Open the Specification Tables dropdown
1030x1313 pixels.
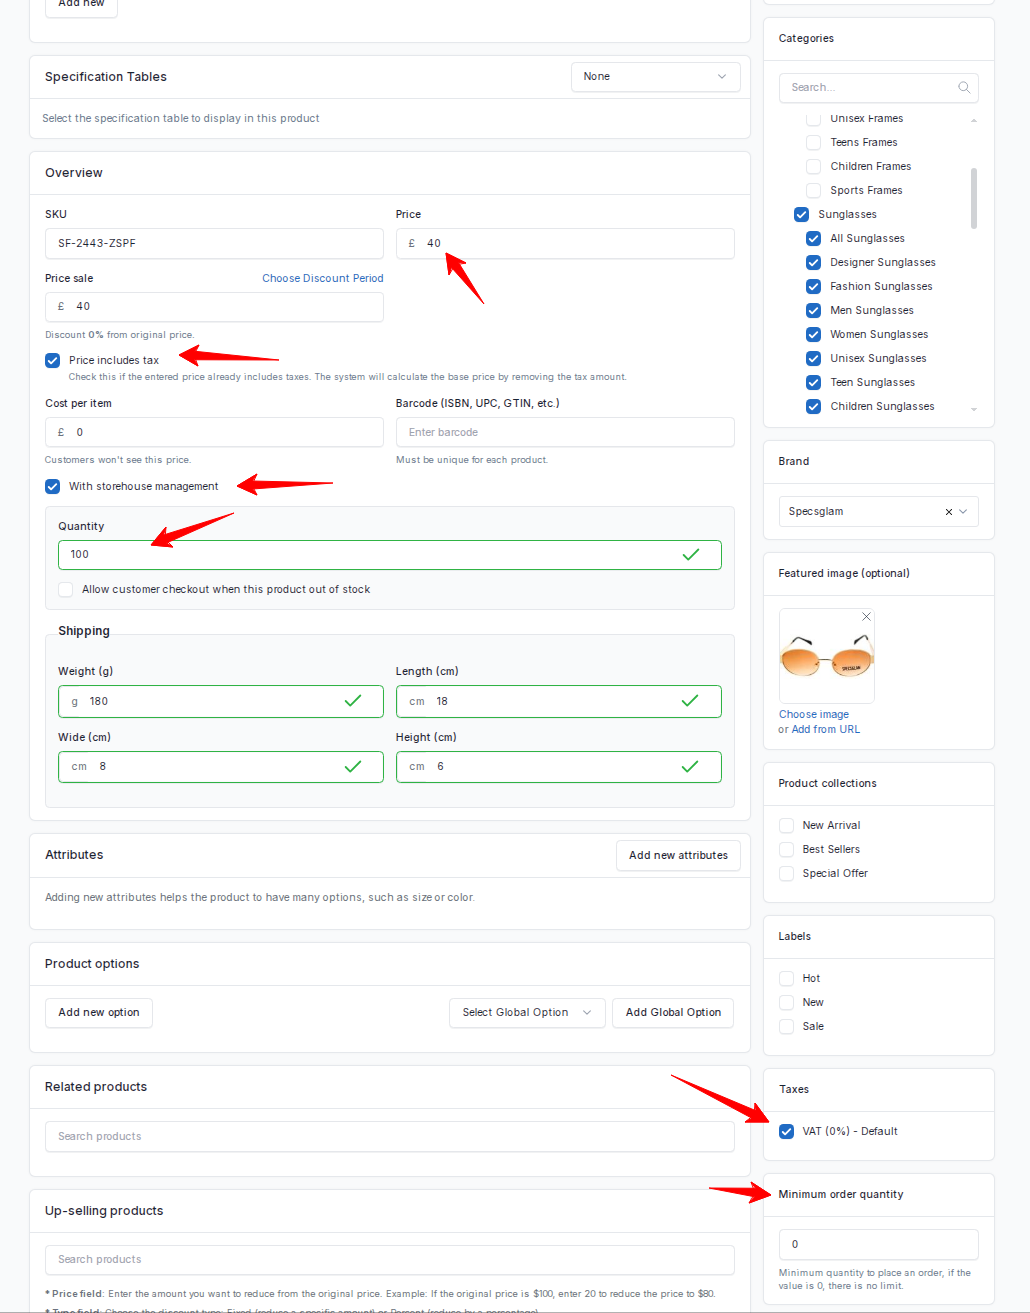coord(656,77)
